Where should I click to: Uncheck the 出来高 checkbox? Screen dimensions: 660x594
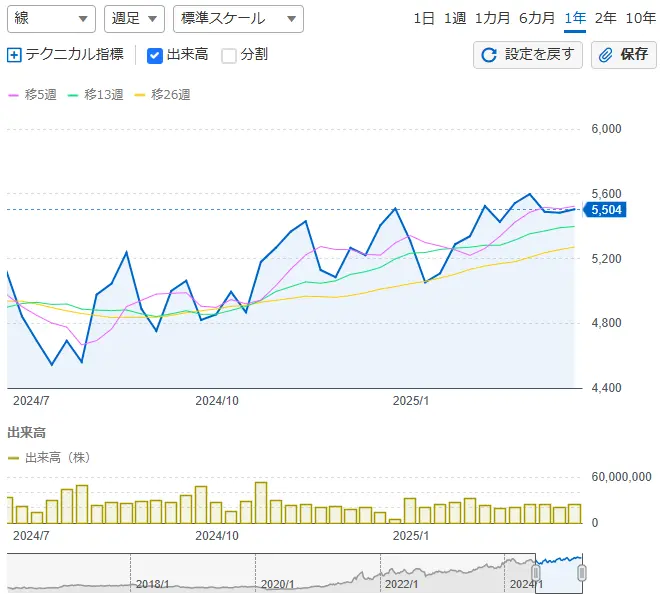[154, 56]
